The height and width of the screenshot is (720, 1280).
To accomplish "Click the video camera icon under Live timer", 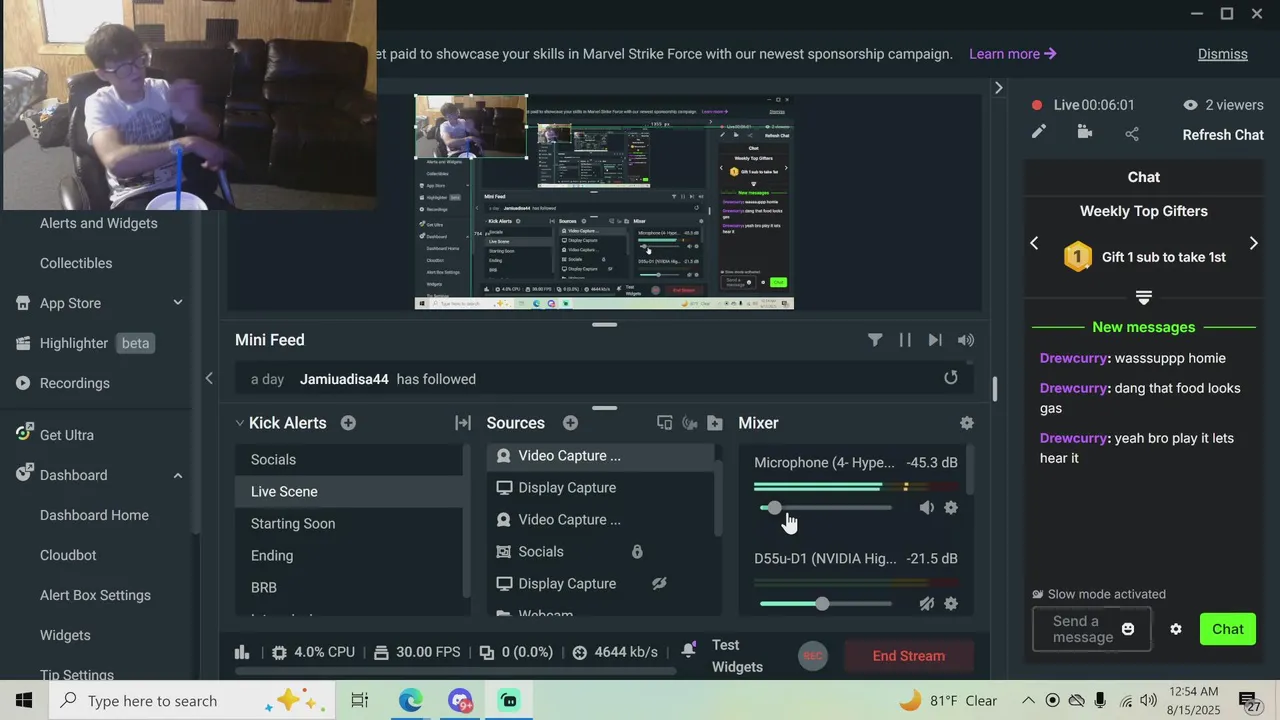I will click(1085, 132).
